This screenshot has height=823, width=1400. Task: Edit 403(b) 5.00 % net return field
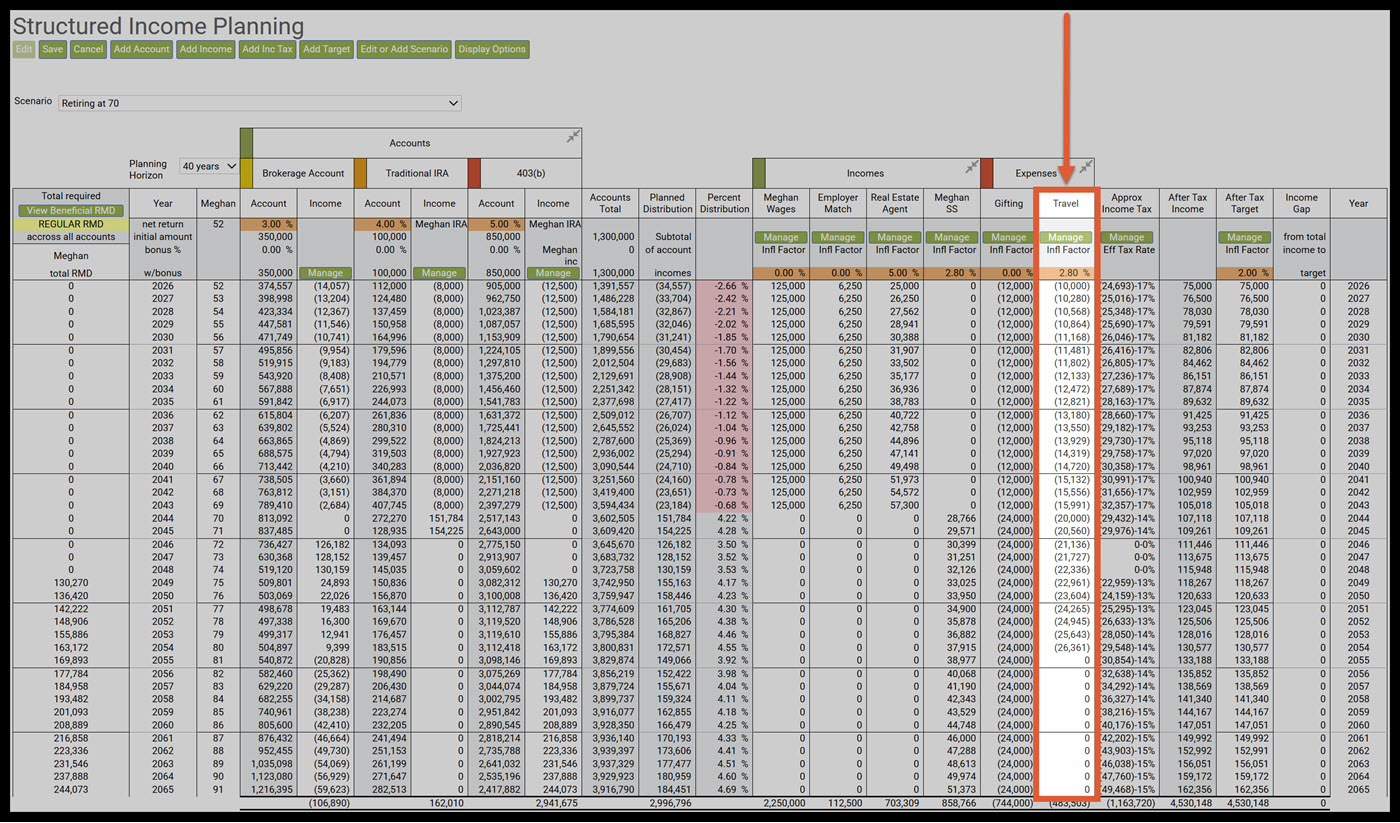point(496,225)
